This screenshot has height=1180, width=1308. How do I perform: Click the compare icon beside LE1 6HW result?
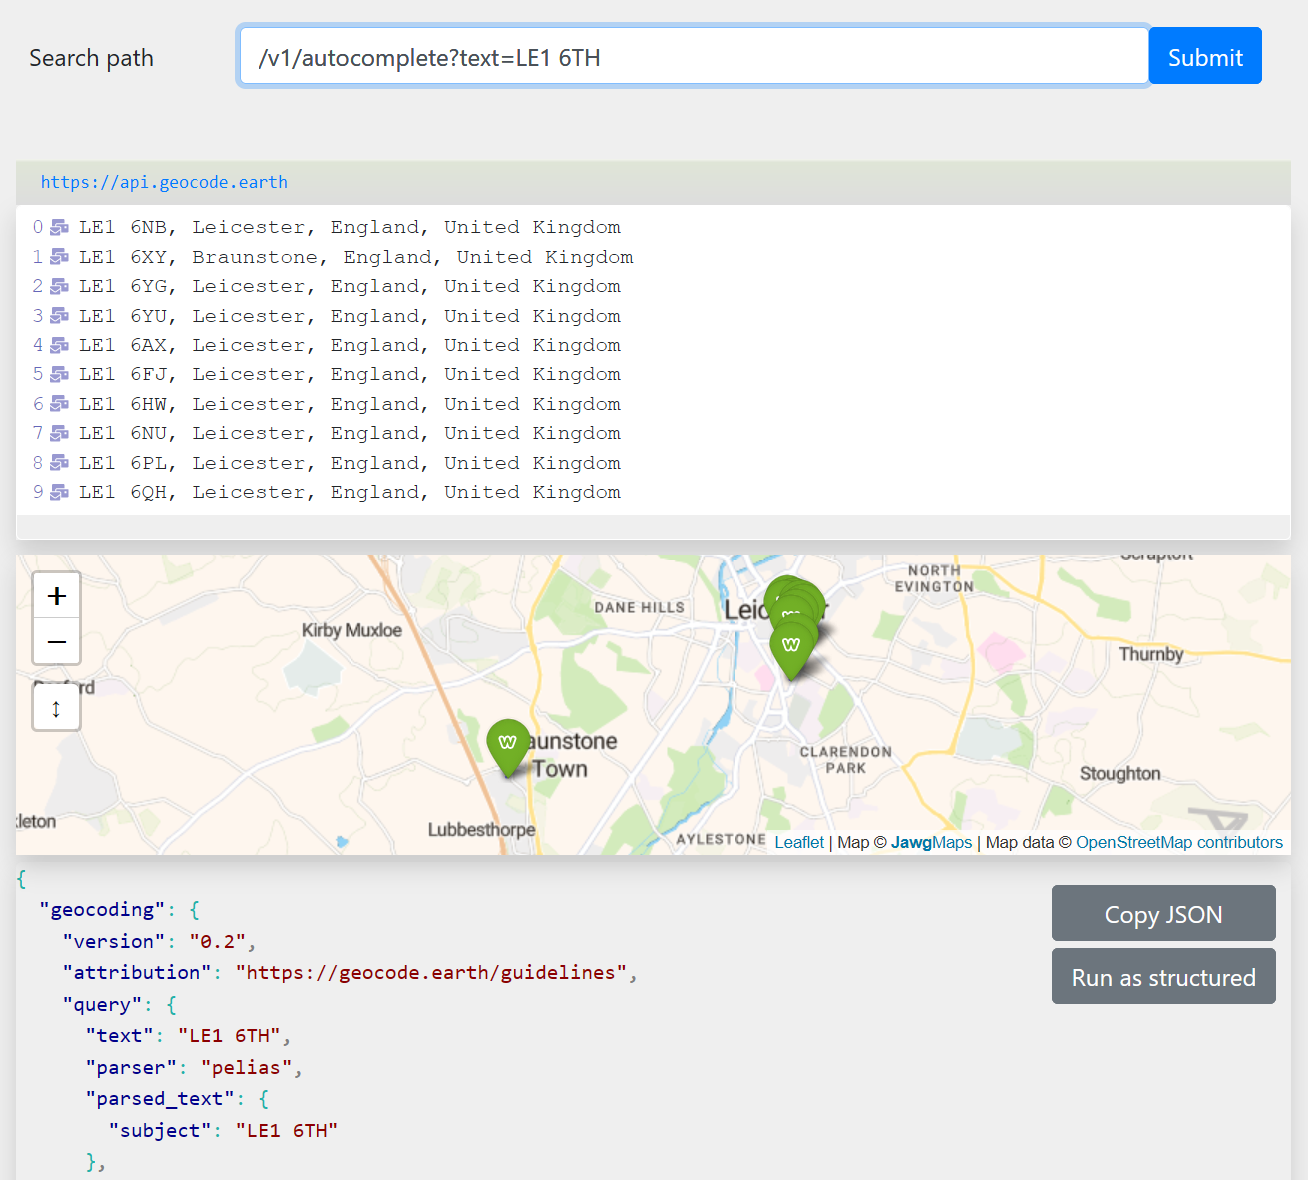coord(59,403)
